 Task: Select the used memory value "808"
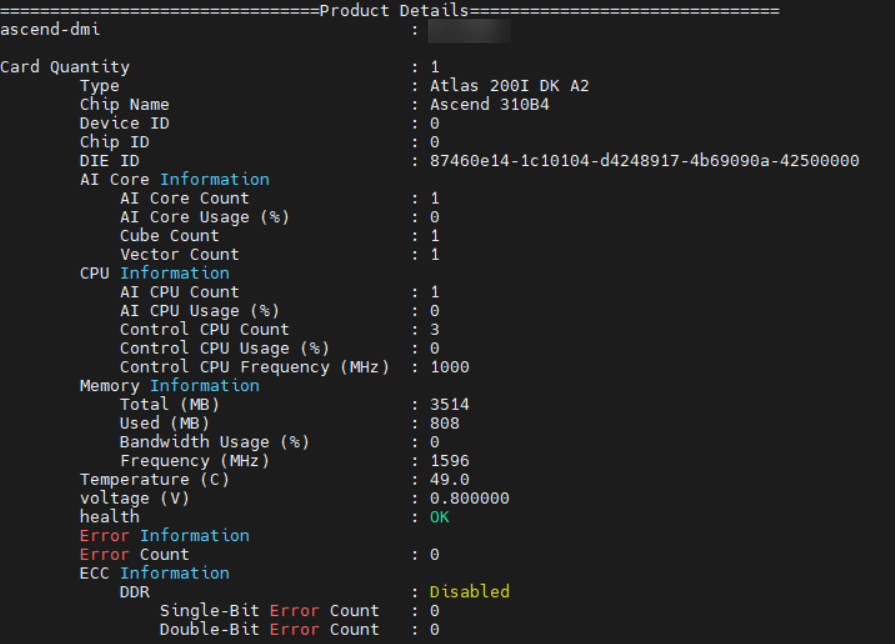point(445,424)
